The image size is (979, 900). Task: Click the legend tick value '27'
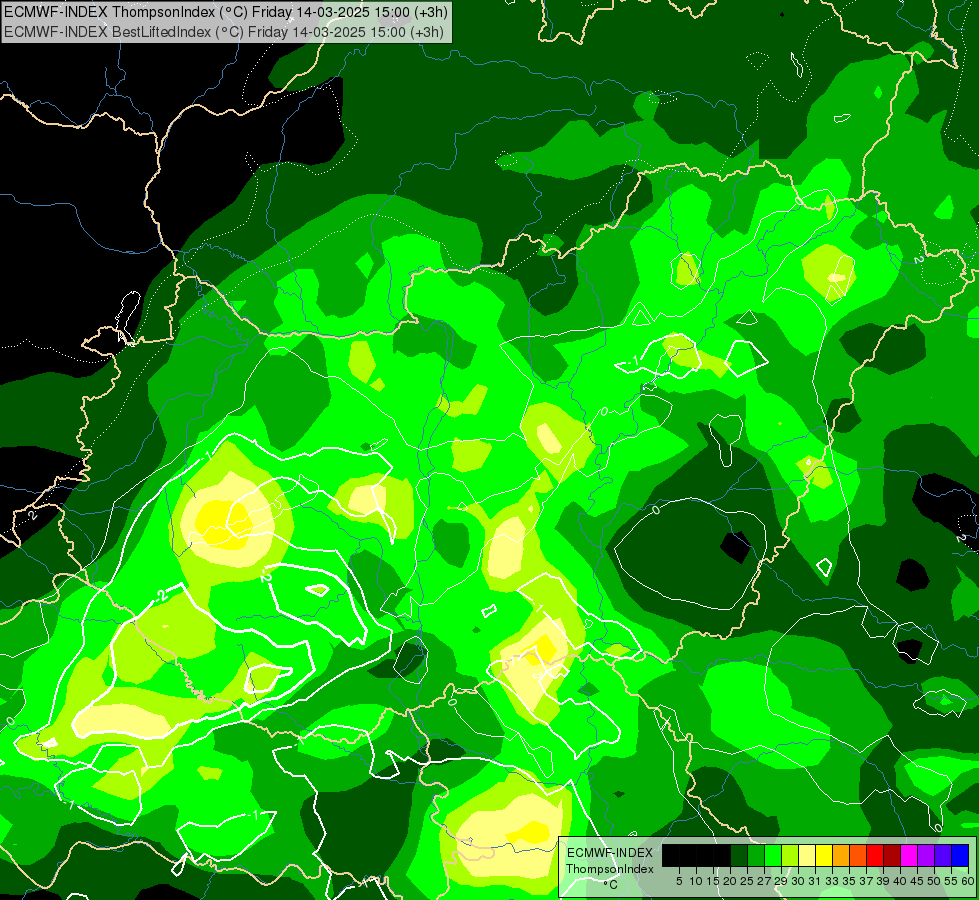tap(764, 881)
